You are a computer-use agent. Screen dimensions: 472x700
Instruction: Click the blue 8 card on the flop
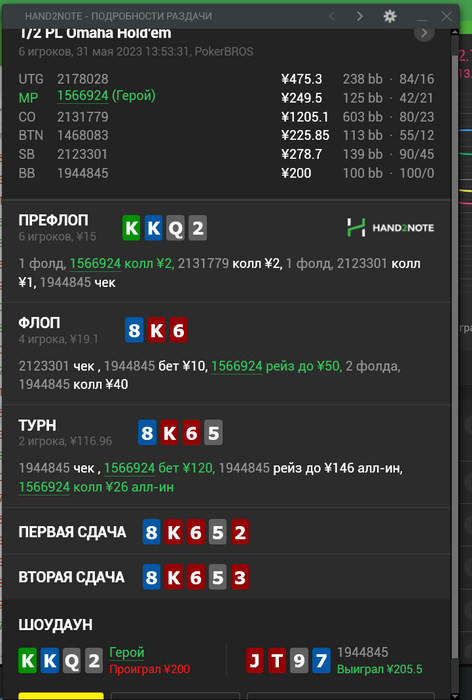pyautogui.click(x=134, y=330)
